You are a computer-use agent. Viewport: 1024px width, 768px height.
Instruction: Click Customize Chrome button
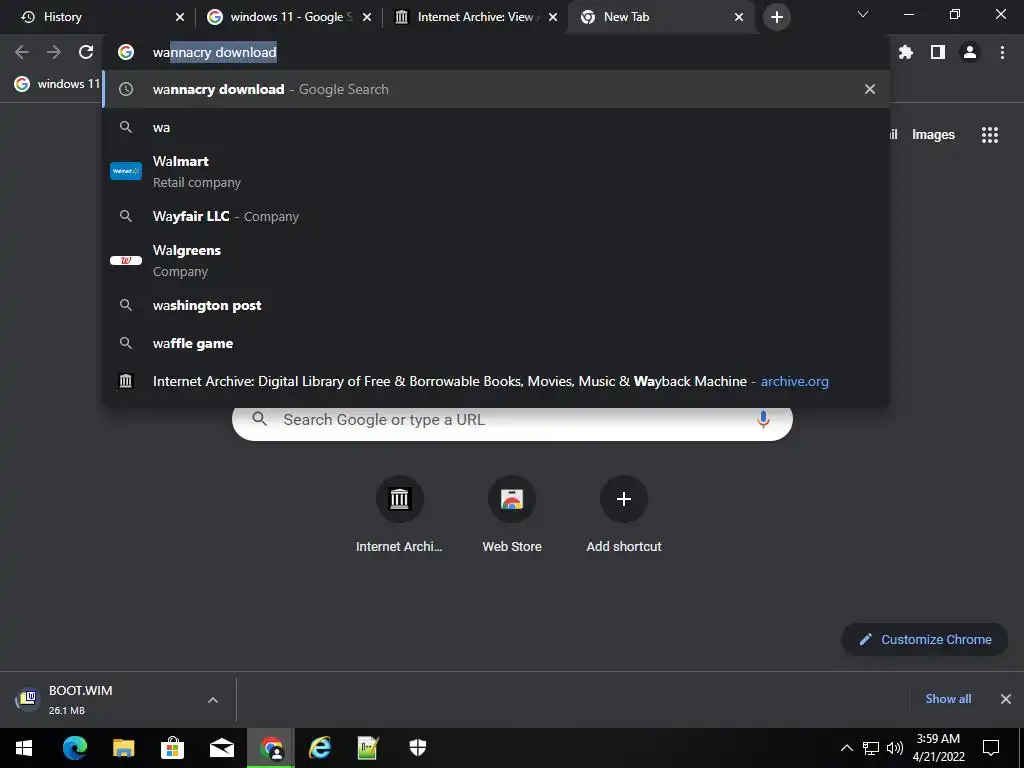[924, 639]
